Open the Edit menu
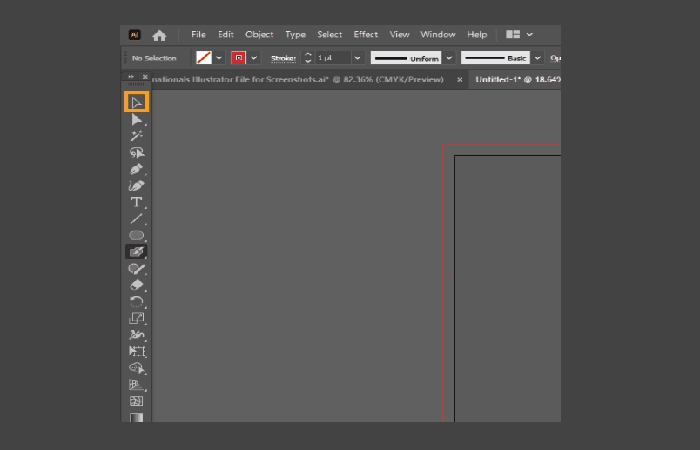 click(x=225, y=34)
